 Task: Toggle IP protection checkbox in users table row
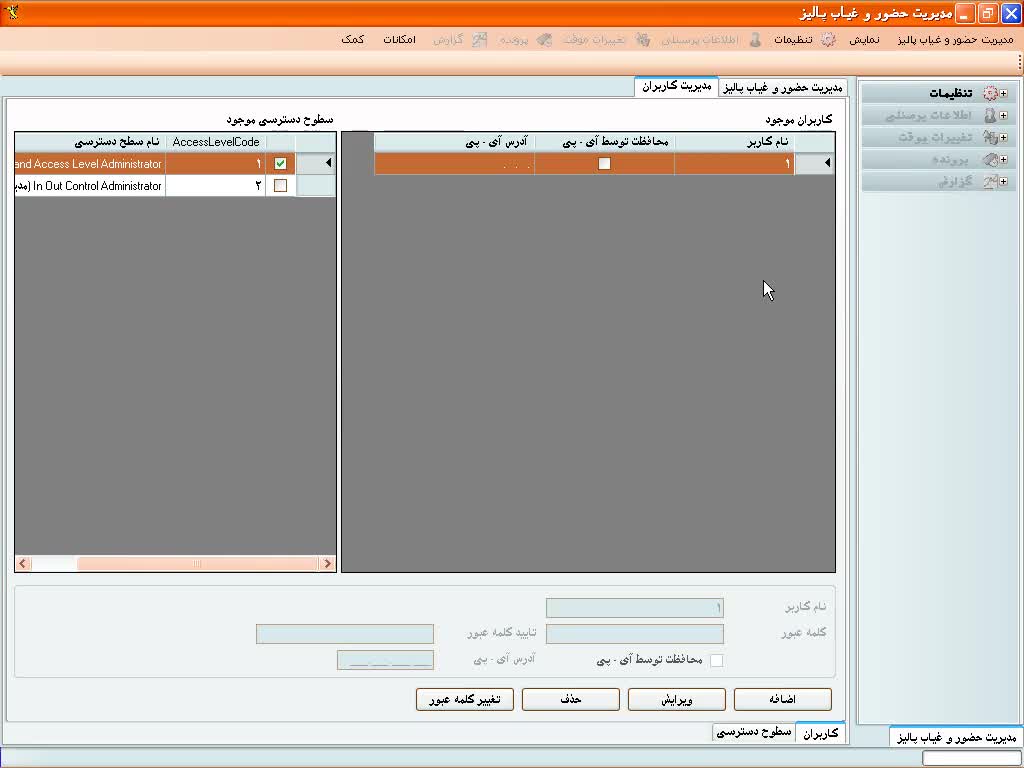point(604,164)
